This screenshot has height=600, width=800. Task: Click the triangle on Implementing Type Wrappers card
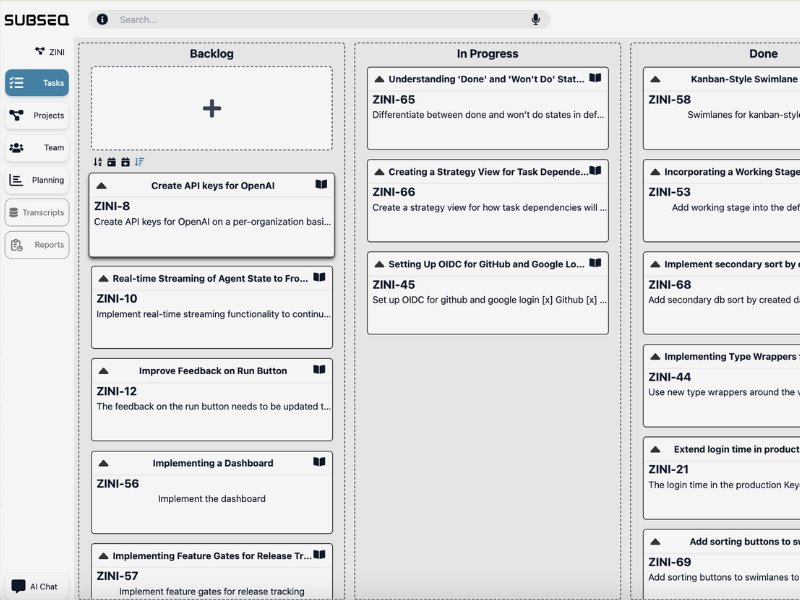pyautogui.click(x=656, y=357)
